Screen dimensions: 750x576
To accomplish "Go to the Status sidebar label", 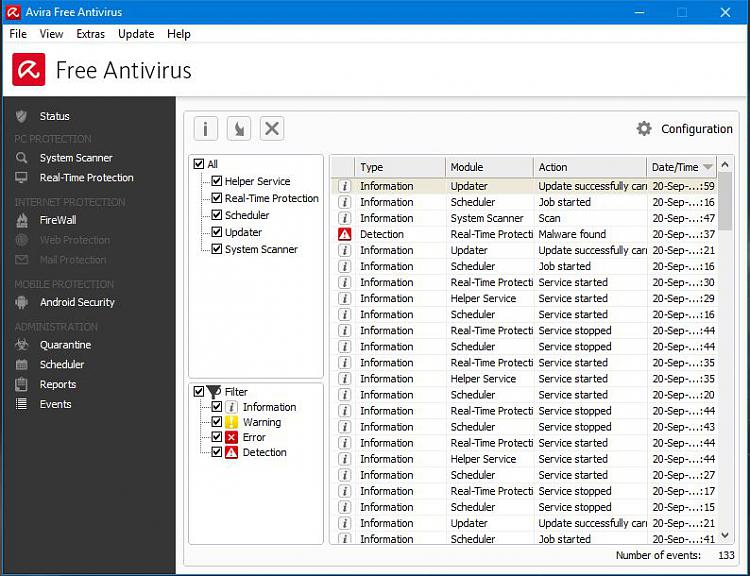I will (55, 116).
